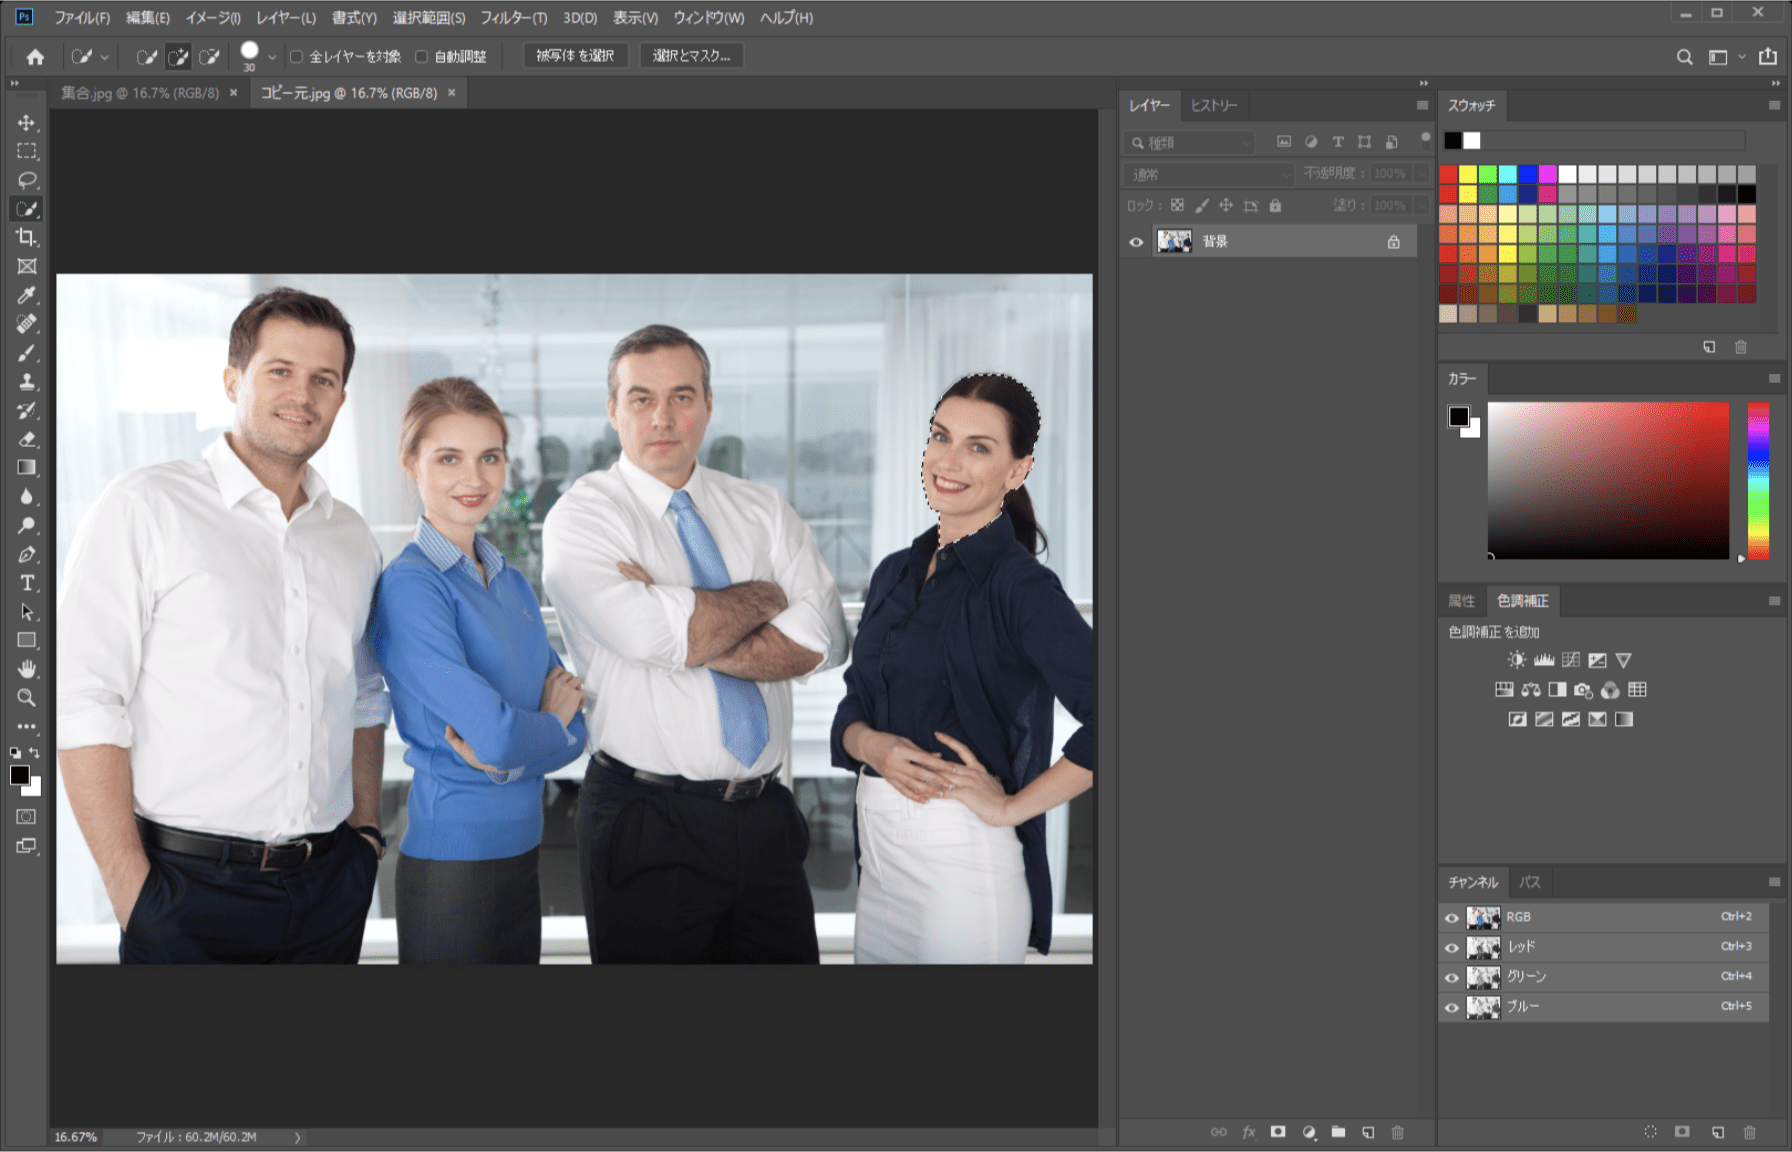Toggle ブルー channel visibility eye
The image size is (1792, 1152).
point(1452,1007)
